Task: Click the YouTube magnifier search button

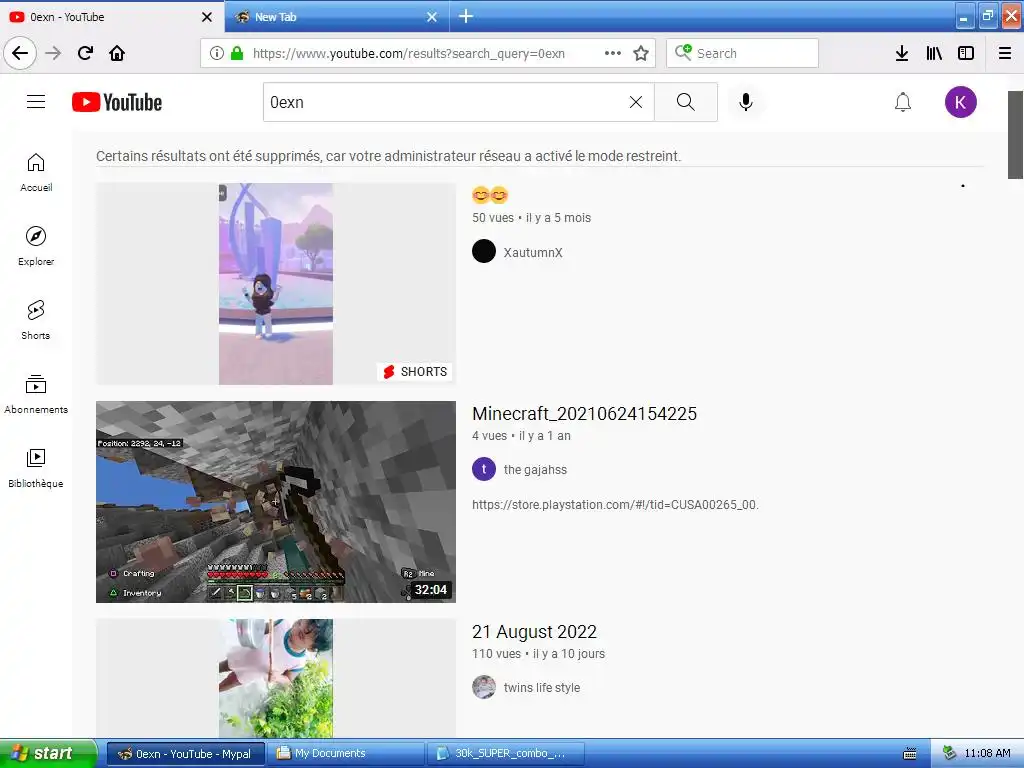Action: coord(686,102)
